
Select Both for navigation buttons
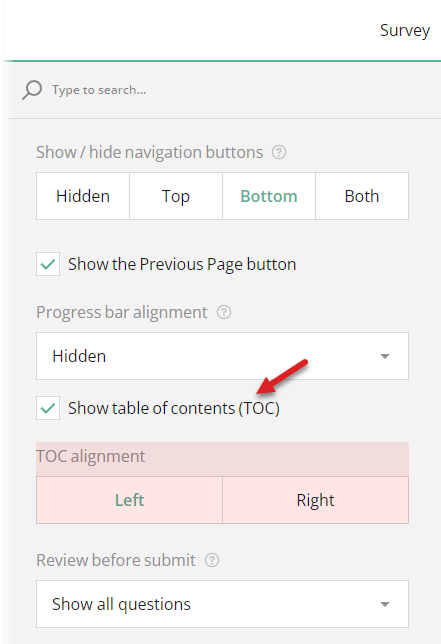point(362,196)
